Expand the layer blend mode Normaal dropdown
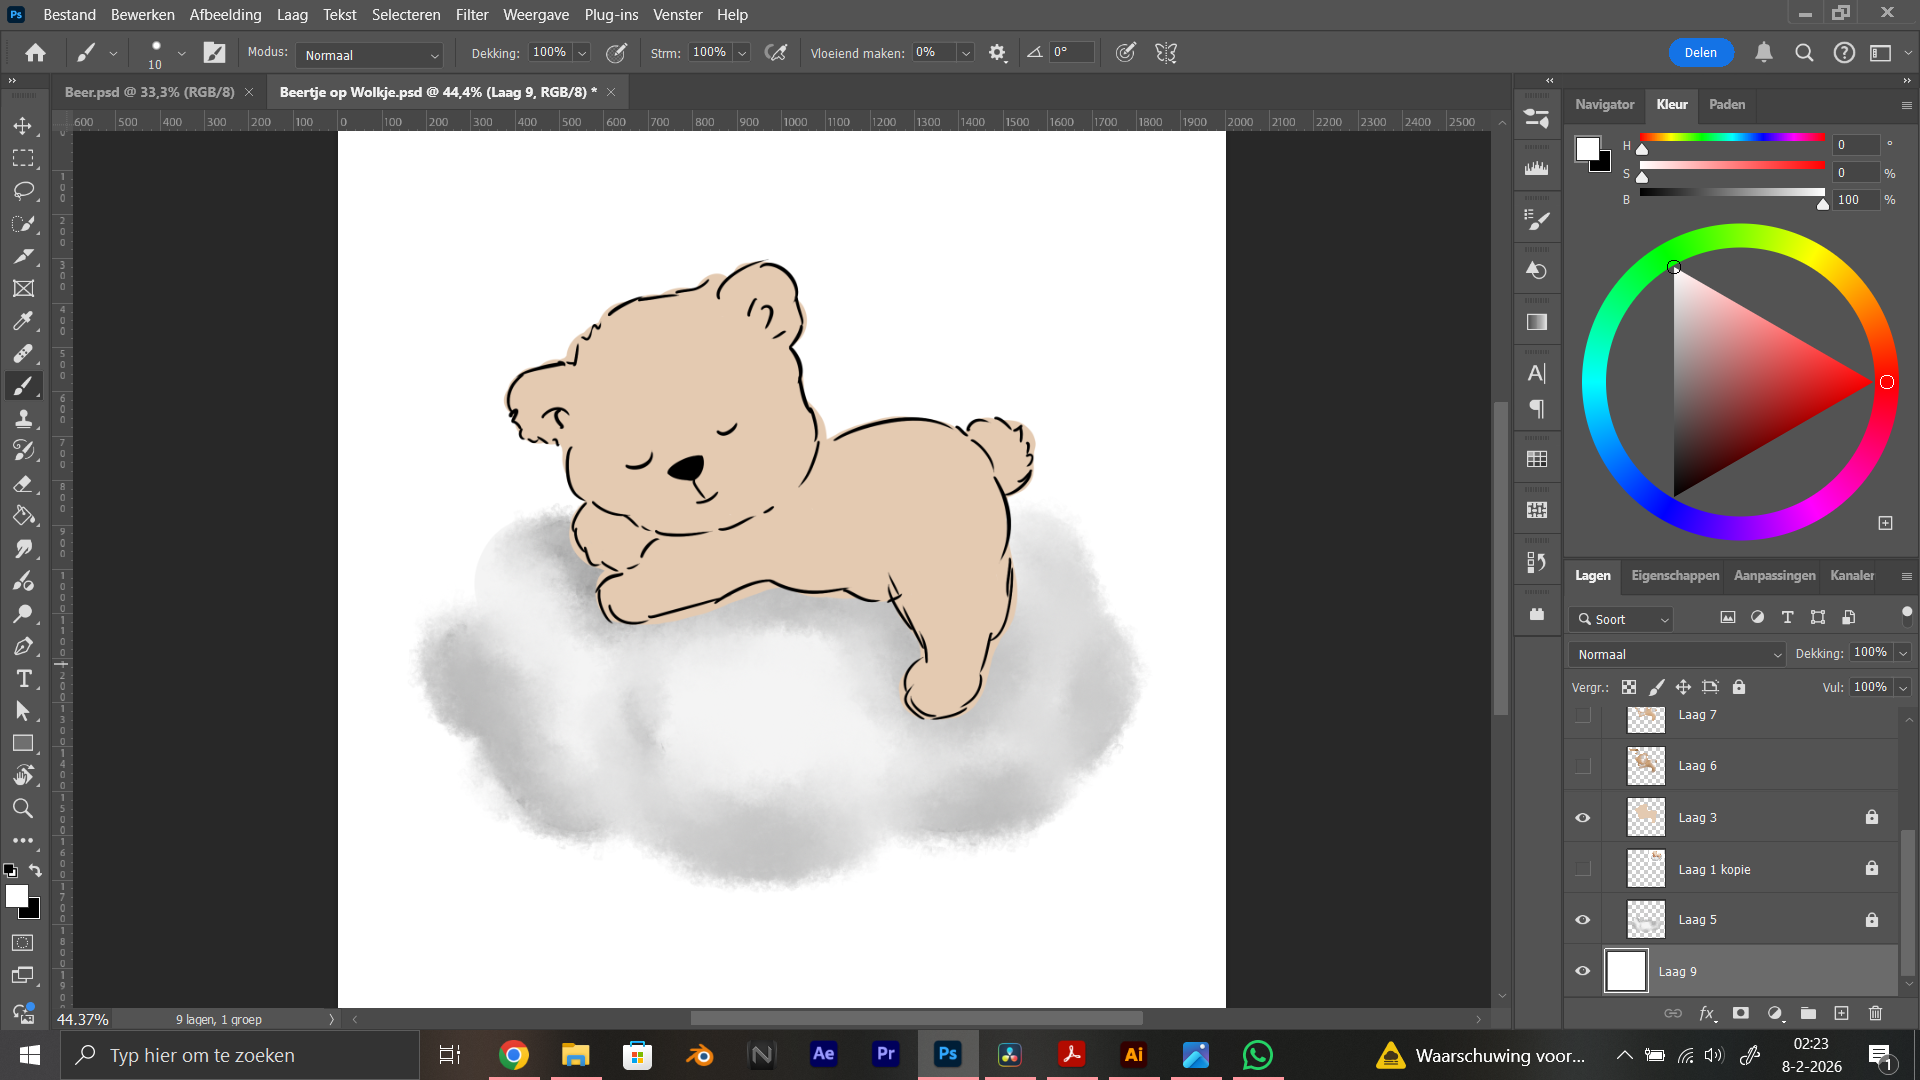 point(1677,654)
